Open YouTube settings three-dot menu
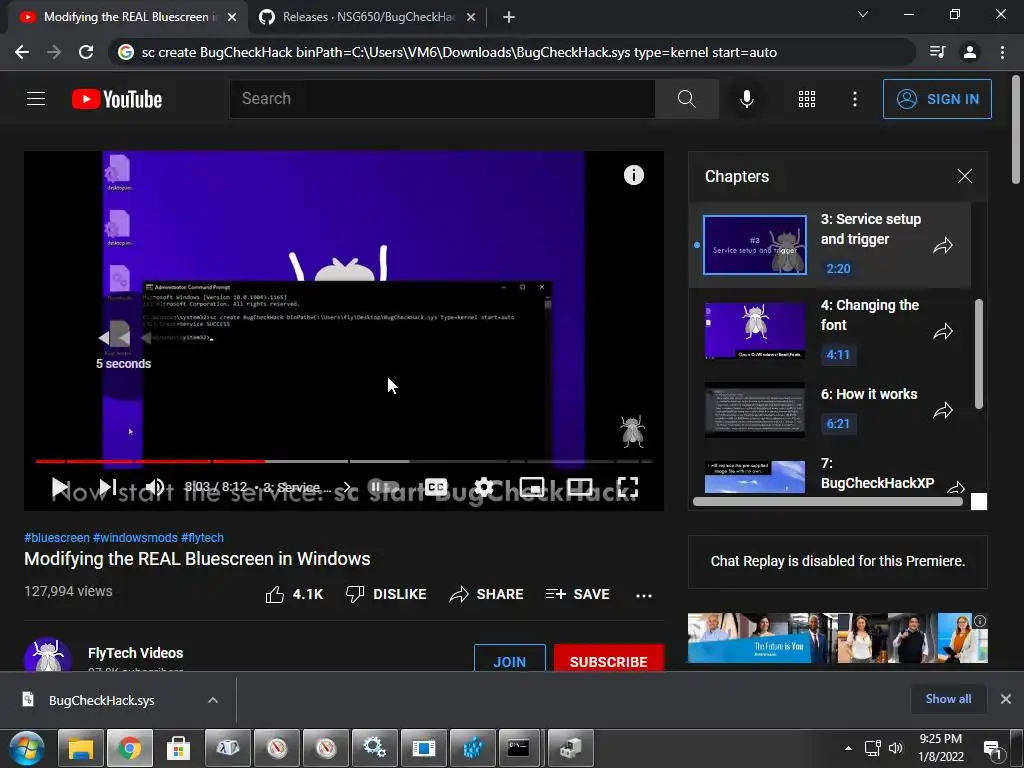Image resolution: width=1024 pixels, height=768 pixels. (854, 99)
